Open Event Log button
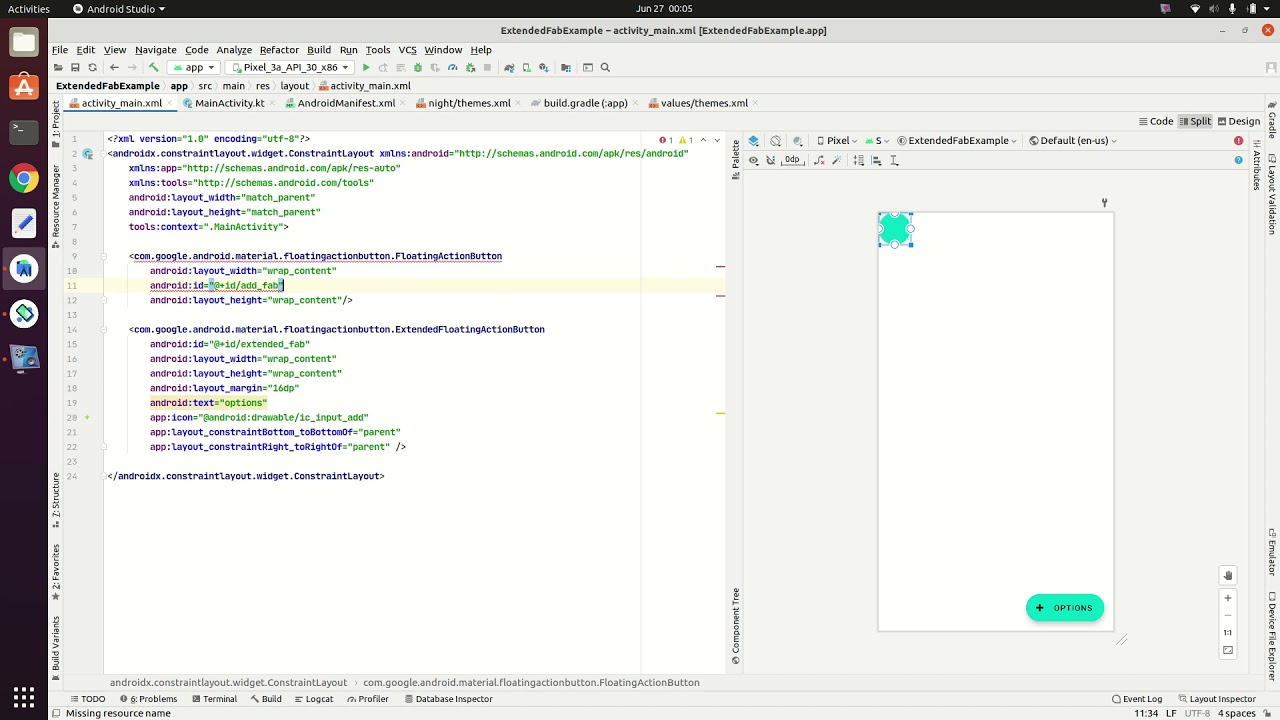This screenshot has width=1280, height=720. [1137, 699]
